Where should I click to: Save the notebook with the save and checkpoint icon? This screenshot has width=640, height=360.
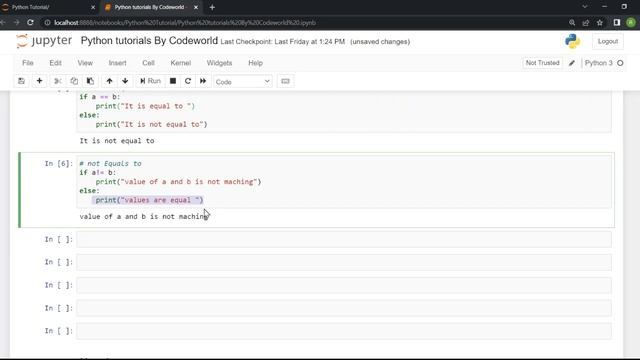click(x=21, y=81)
